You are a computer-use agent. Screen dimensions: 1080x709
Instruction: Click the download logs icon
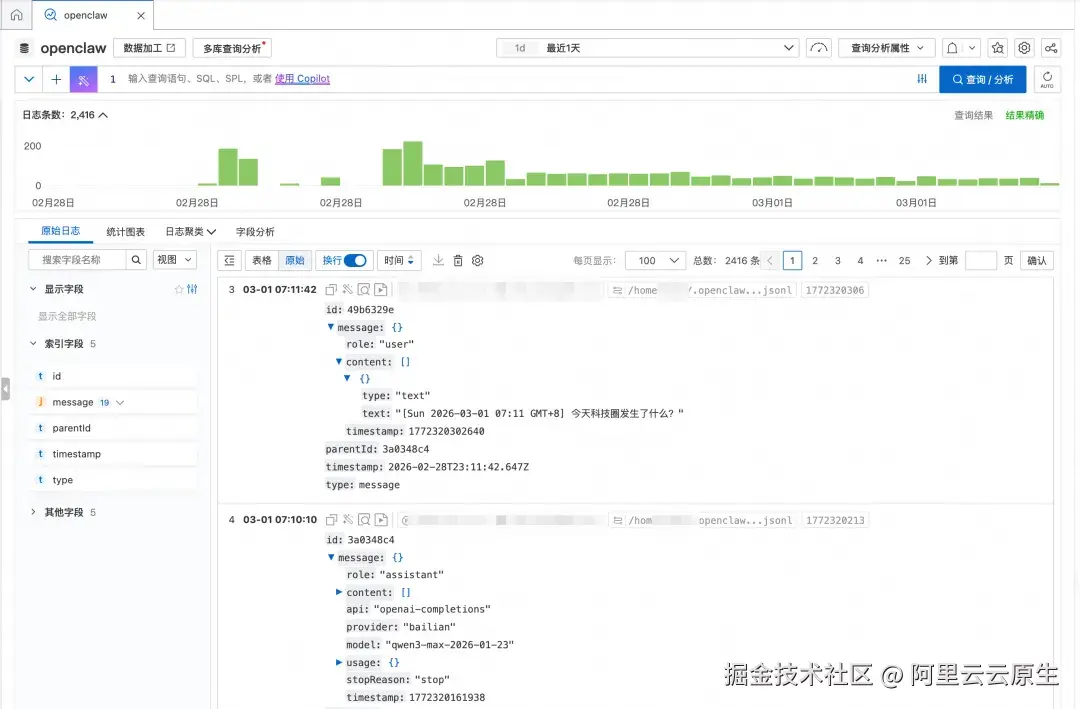(438, 260)
